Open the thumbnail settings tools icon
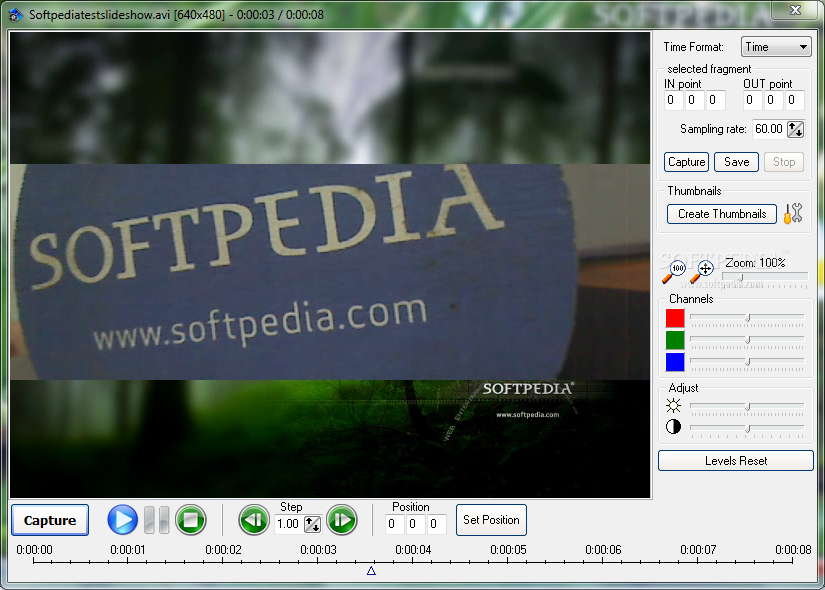Image resolution: width=825 pixels, height=590 pixels. coord(793,214)
